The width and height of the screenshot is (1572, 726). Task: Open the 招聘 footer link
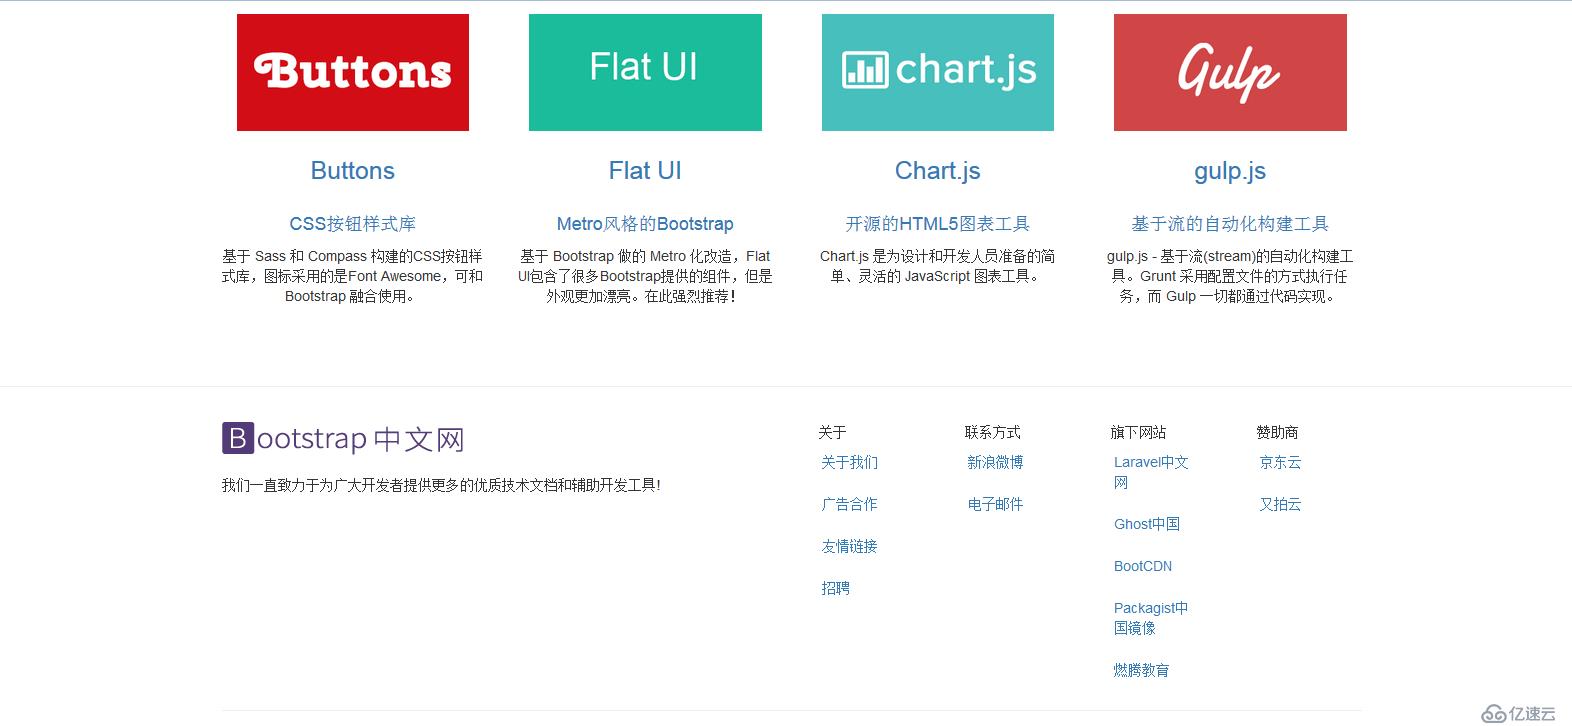coord(836,588)
